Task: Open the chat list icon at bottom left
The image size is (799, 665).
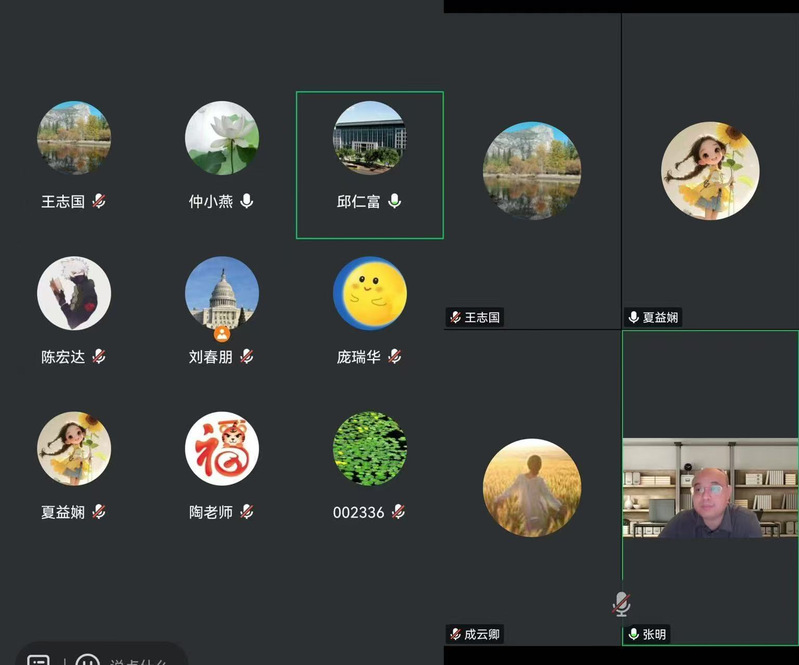Action: [x=38, y=660]
